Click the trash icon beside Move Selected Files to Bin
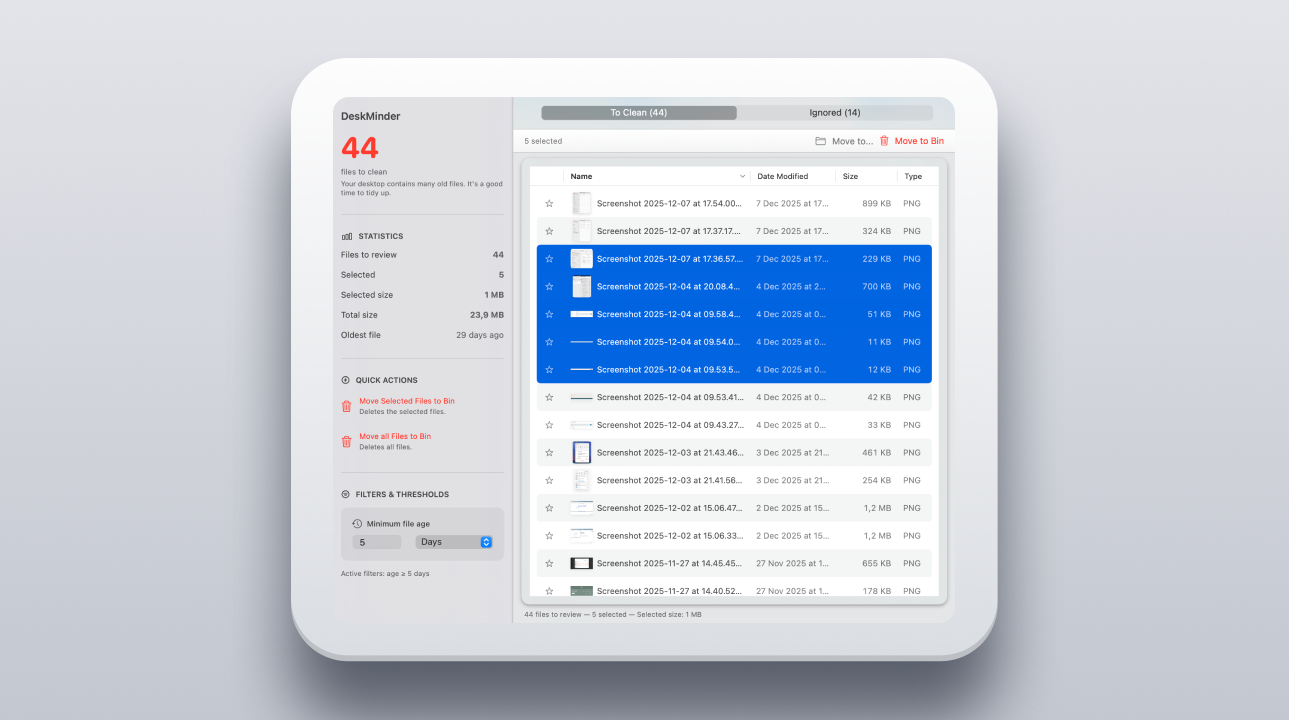Viewport: 1289px width, 720px height. click(347, 405)
